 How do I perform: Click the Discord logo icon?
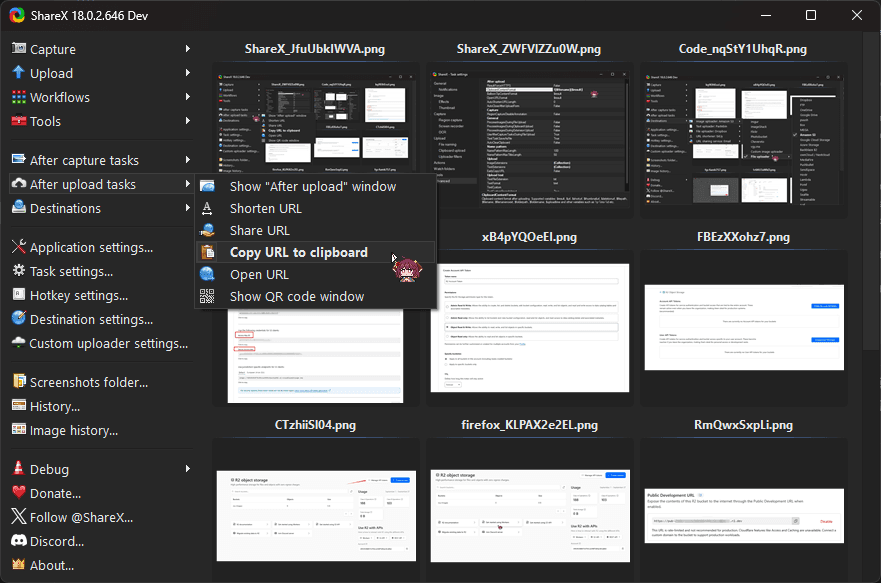(18, 541)
